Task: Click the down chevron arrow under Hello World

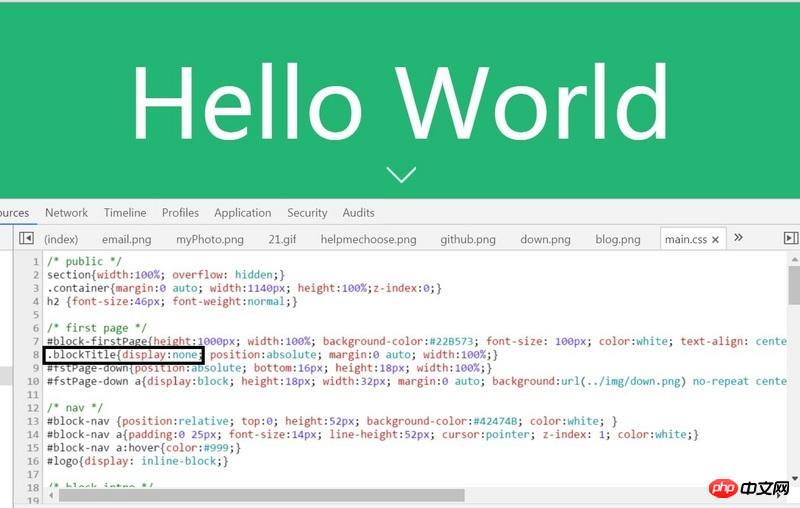Action: [401, 174]
